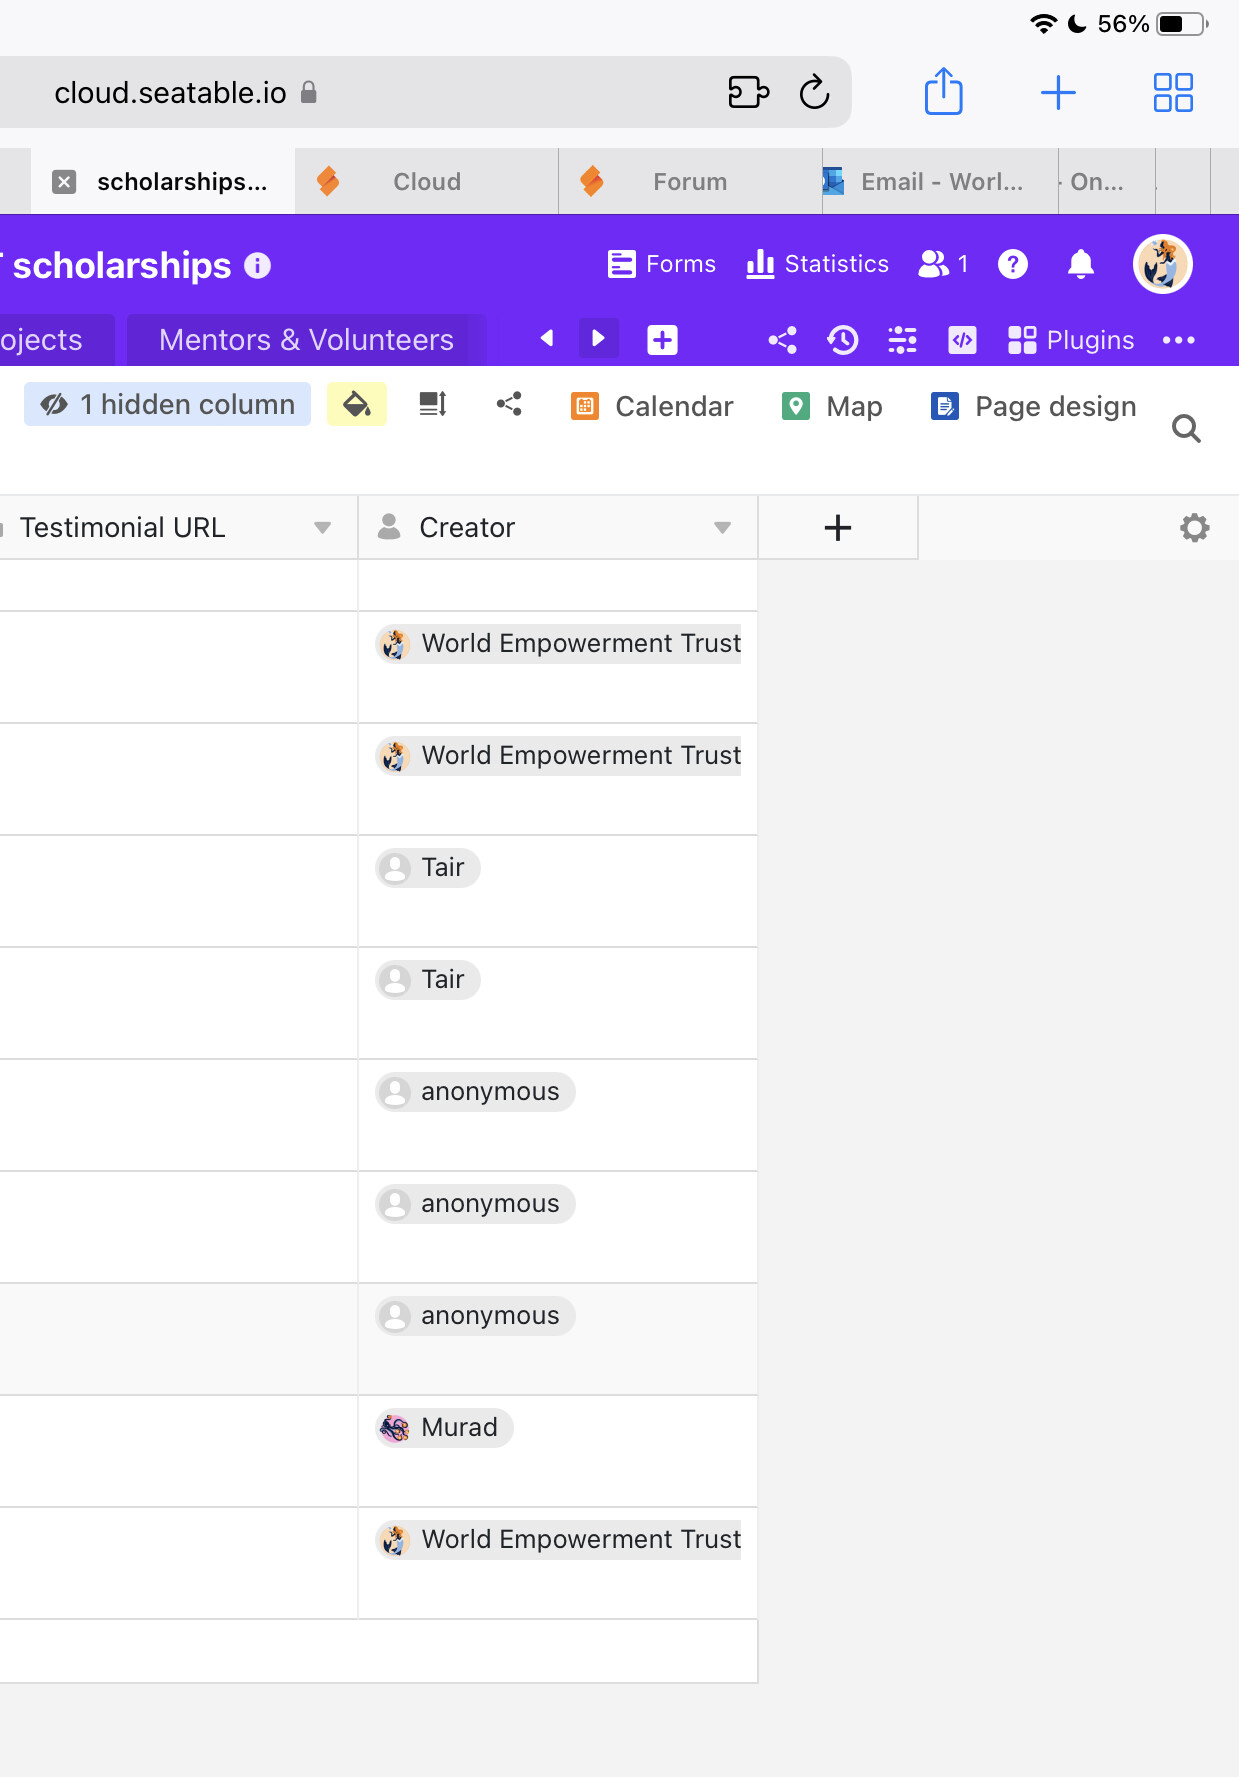The width and height of the screenshot is (1239, 1777).
Task: Open the Statistics module
Action: click(817, 264)
